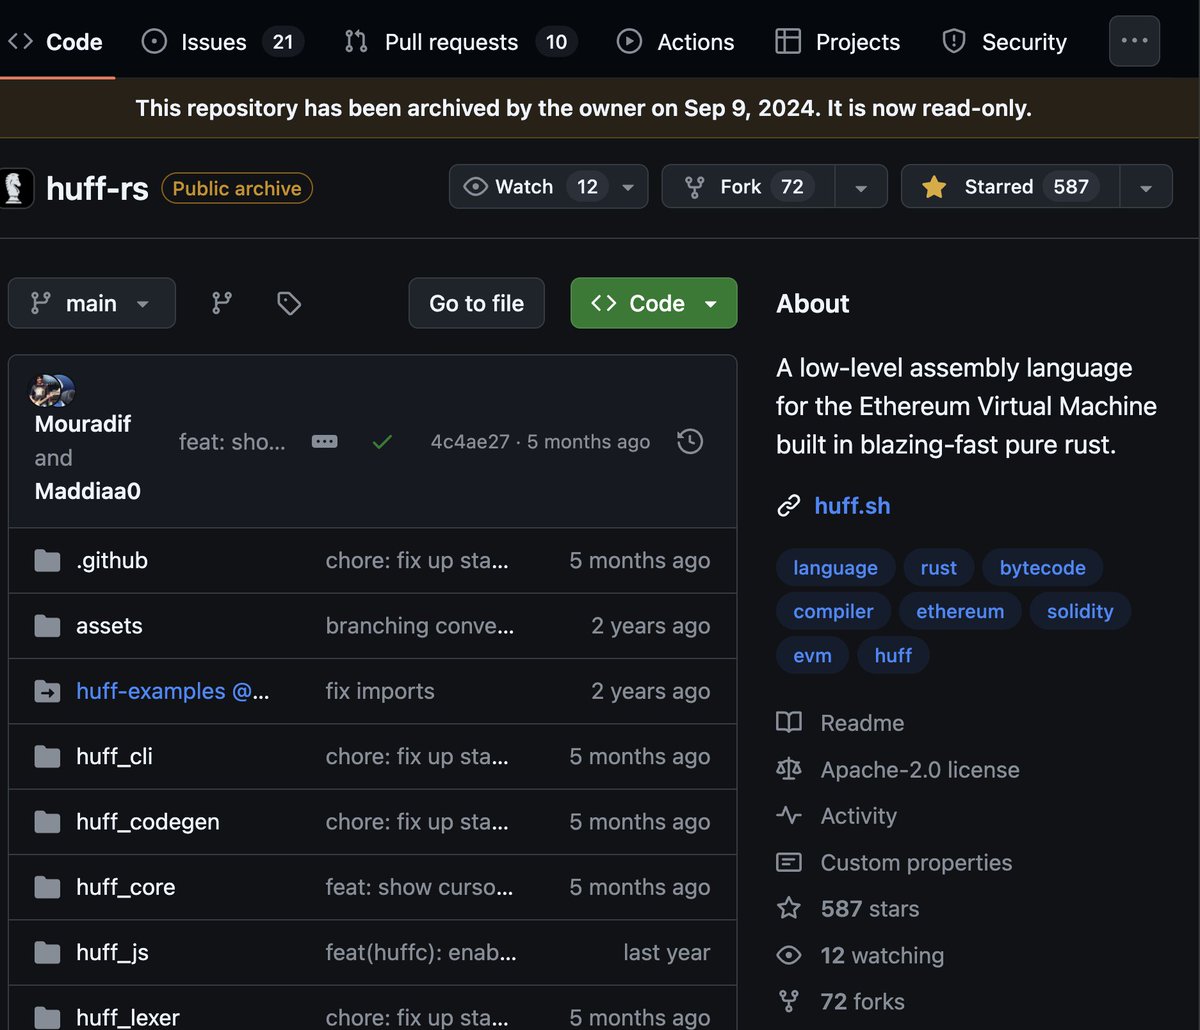Select the 'ethereum' topic tag
This screenshot has width=1200, height=1030.
[960, 611]
